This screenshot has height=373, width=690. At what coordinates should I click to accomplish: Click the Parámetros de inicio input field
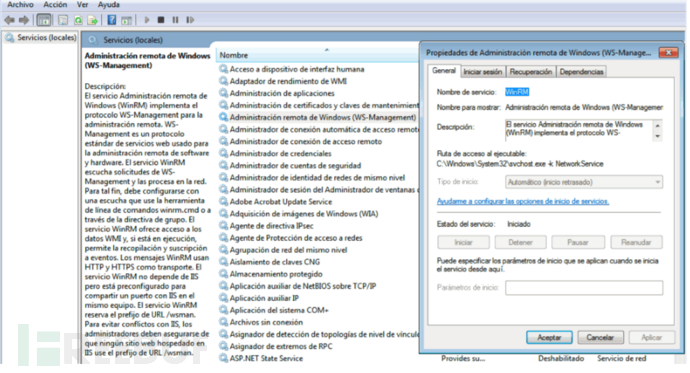(584, 288)
